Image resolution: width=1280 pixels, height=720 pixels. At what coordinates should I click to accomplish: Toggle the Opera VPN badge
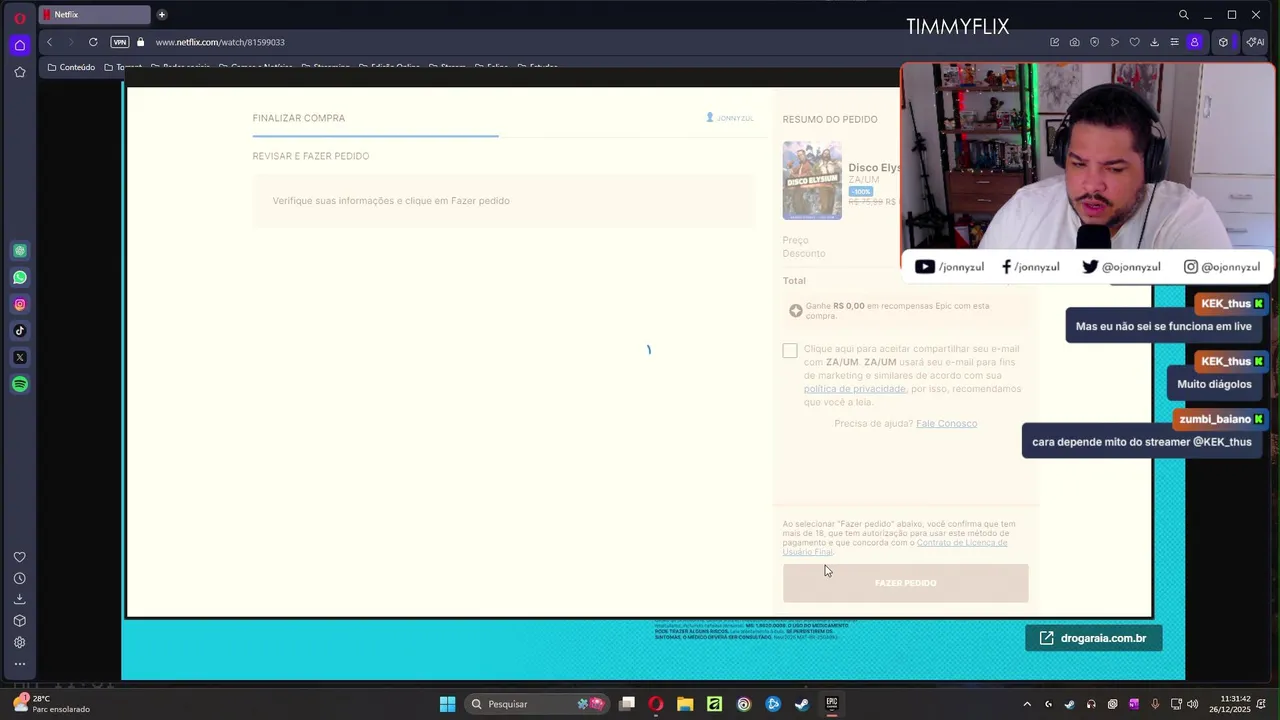120,42
